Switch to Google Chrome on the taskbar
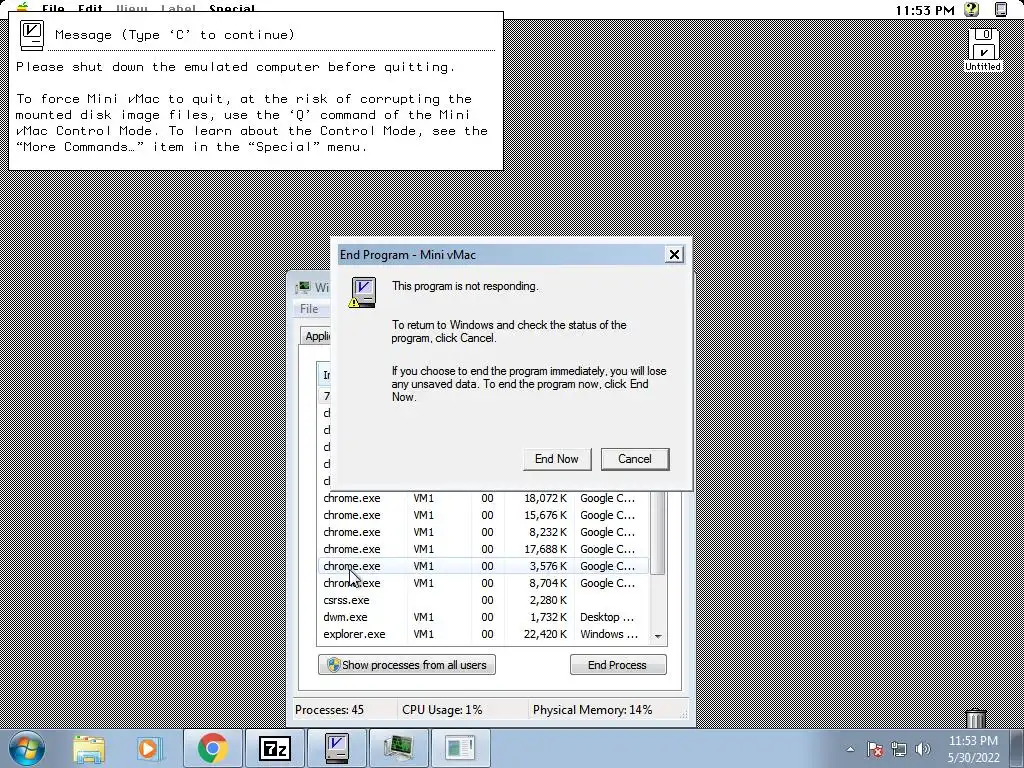1024x768 pixels. (212, 748)
